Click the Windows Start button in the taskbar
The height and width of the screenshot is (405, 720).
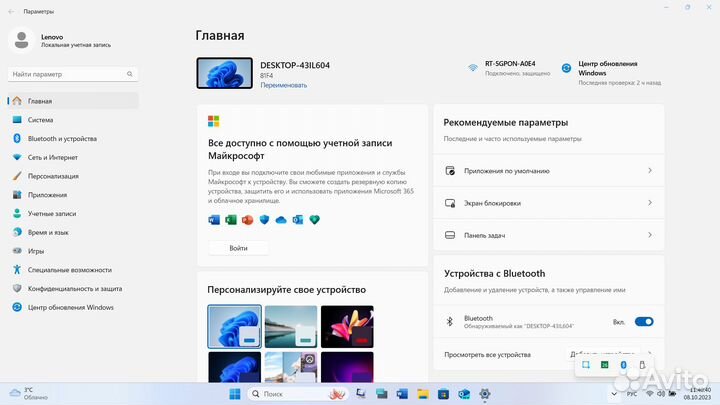click(x=235, y=394)
